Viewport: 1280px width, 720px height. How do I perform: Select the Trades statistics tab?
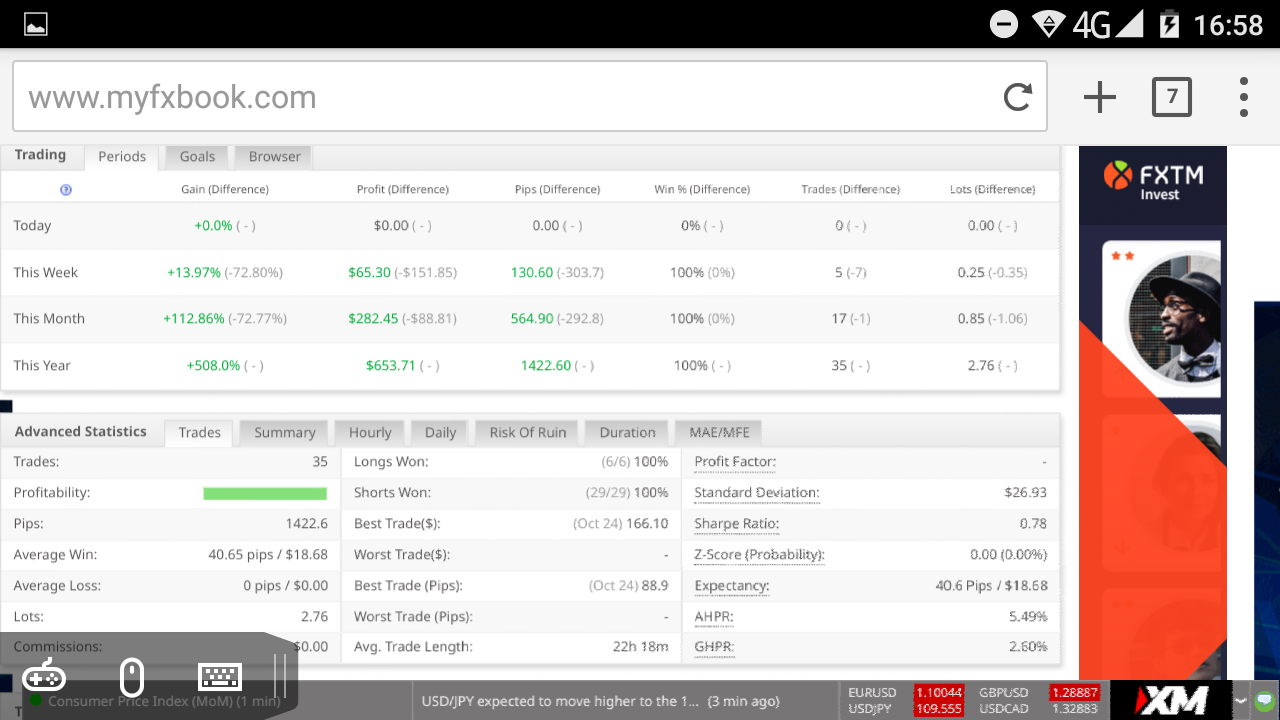click(x=199, y=433)
